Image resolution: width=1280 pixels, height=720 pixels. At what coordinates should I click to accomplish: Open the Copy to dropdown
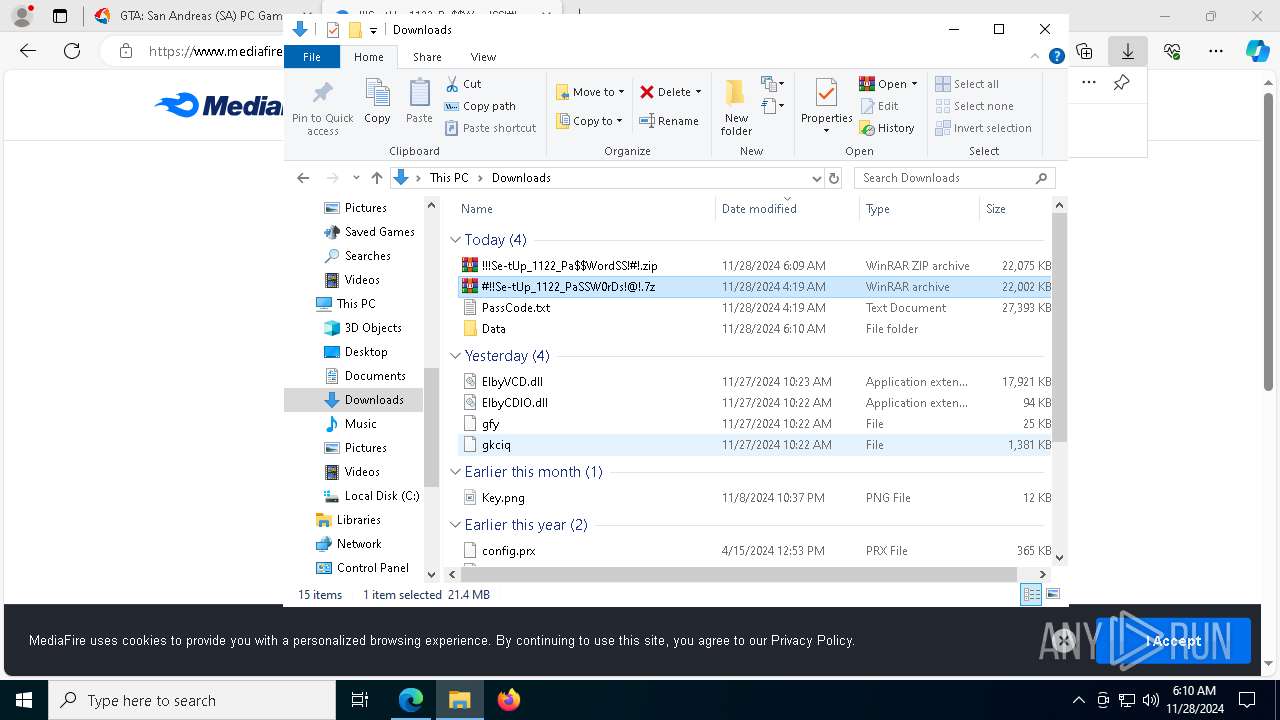coord(589,121)
